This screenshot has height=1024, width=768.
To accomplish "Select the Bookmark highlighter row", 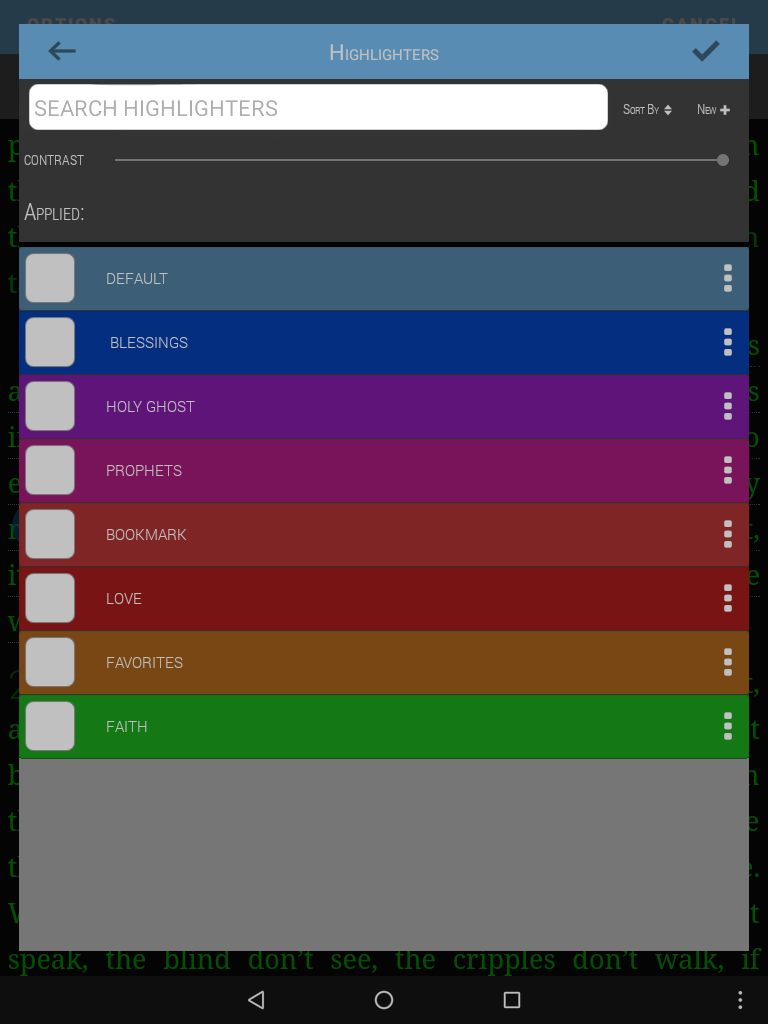I will coord(384,534).
